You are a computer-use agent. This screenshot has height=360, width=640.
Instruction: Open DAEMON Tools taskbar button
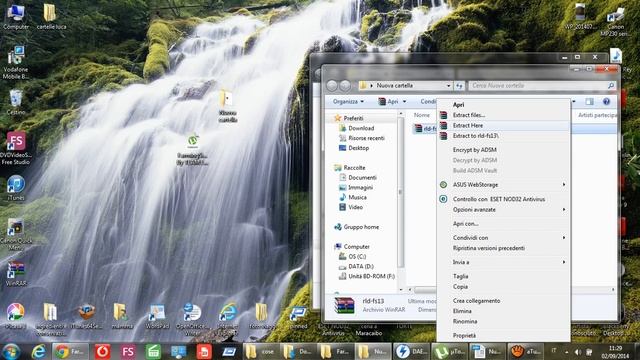[x=411, y=351]
